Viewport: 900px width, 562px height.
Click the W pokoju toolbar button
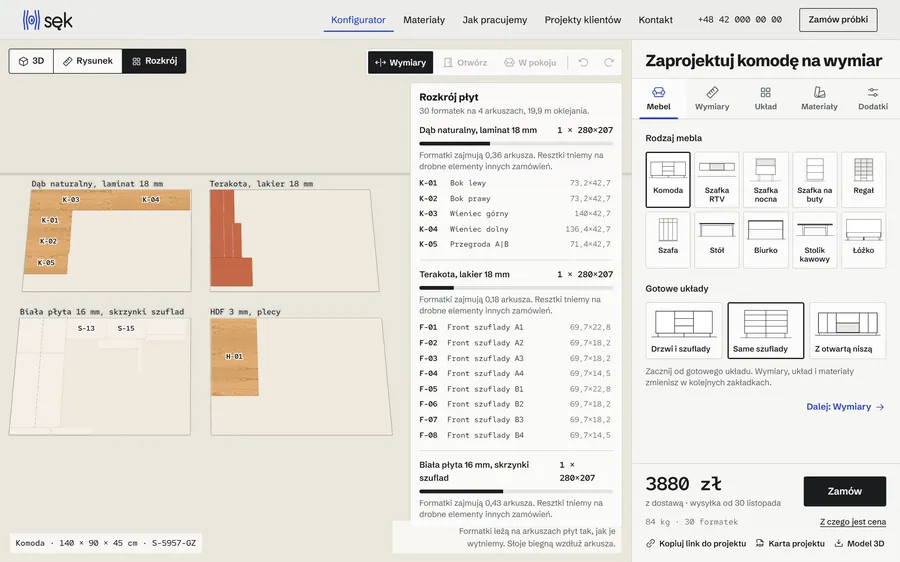530,63
